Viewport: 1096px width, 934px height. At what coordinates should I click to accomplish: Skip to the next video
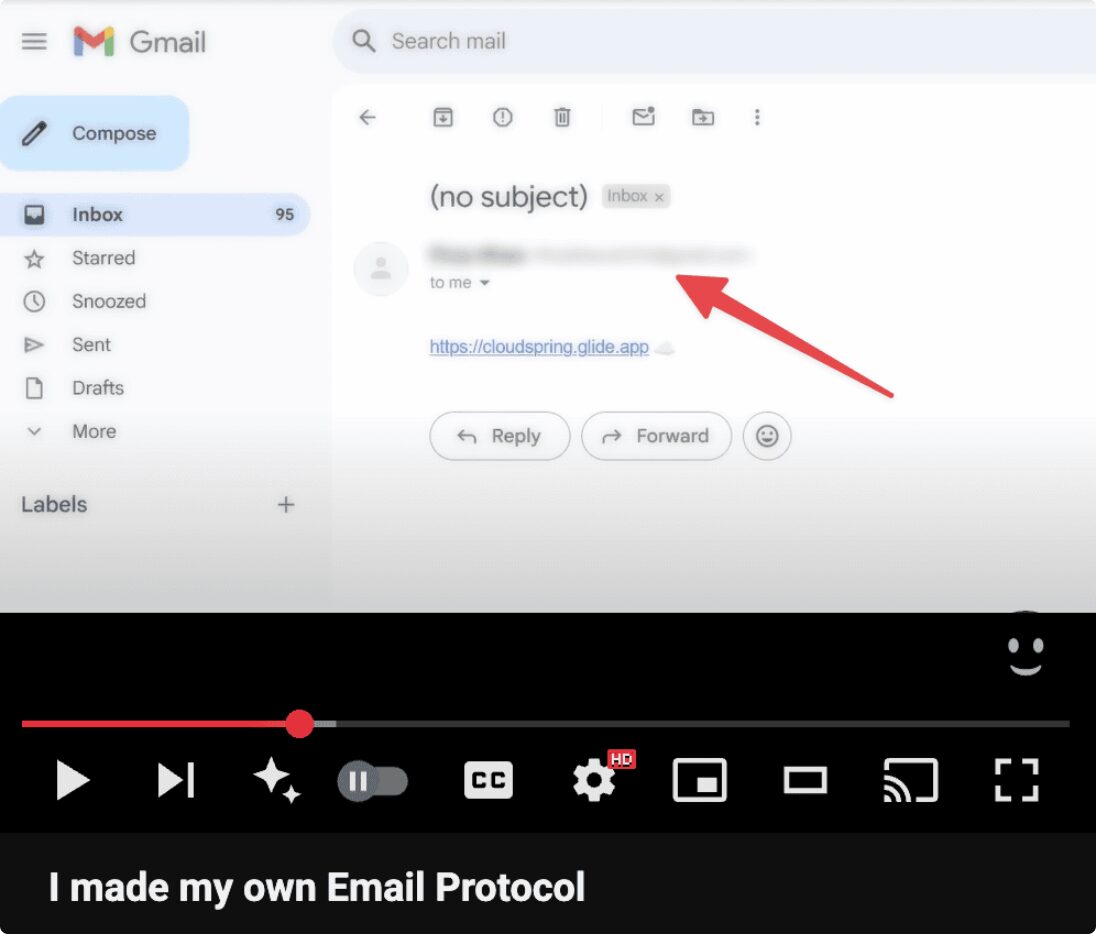pos(176,780)
